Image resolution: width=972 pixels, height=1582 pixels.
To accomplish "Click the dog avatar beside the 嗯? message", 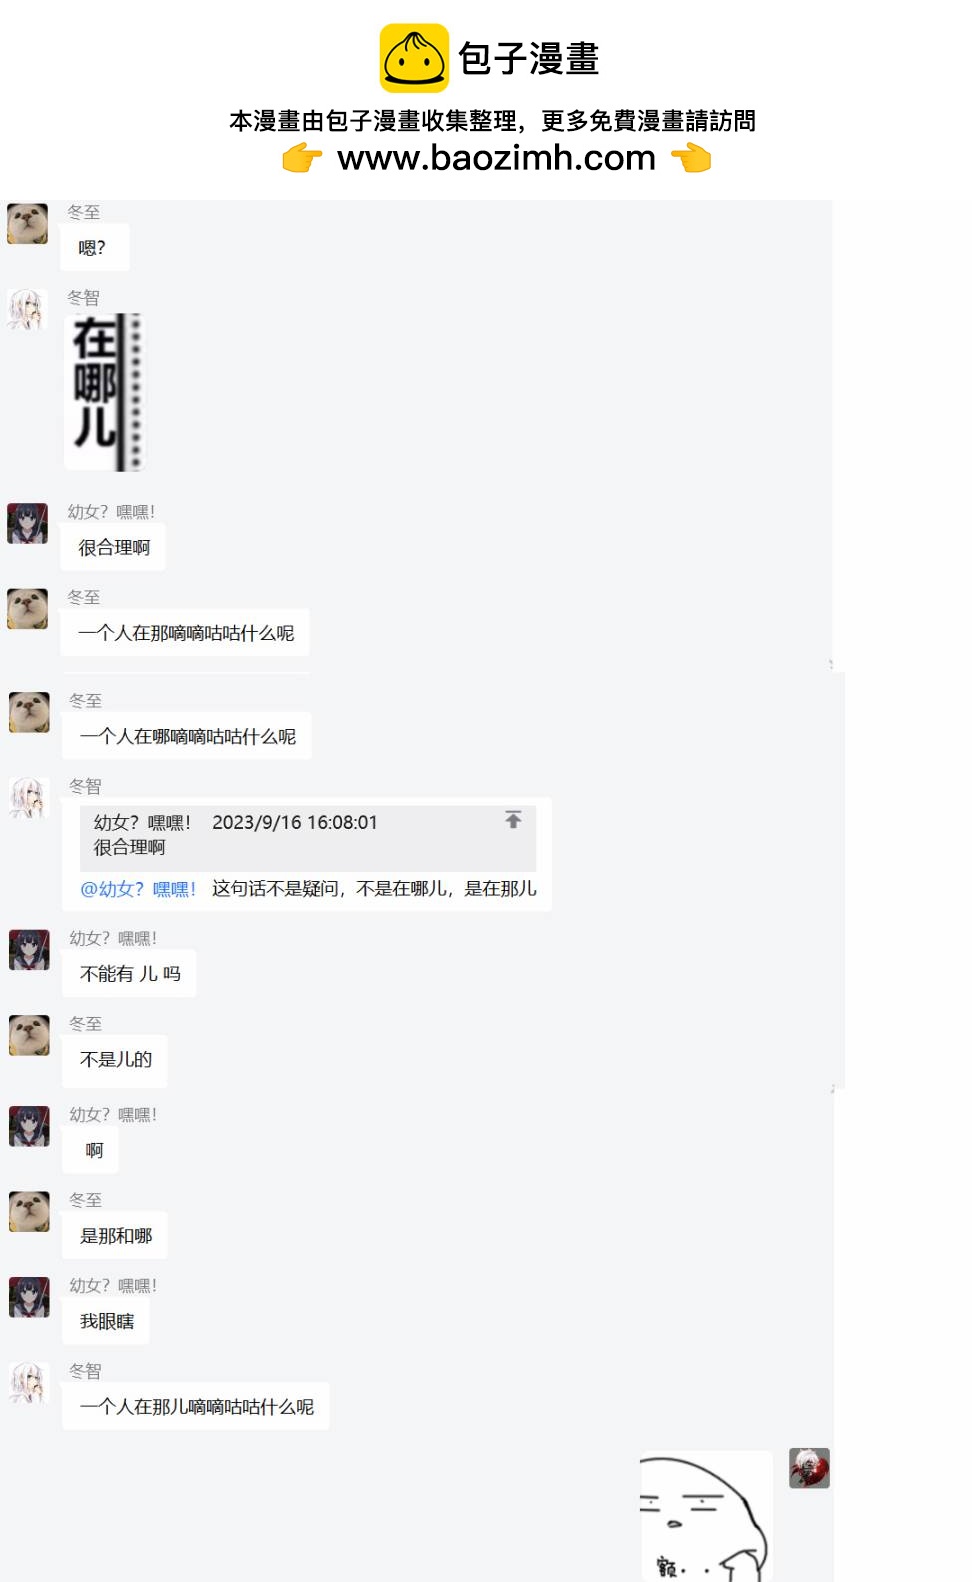I will [28, 223].
